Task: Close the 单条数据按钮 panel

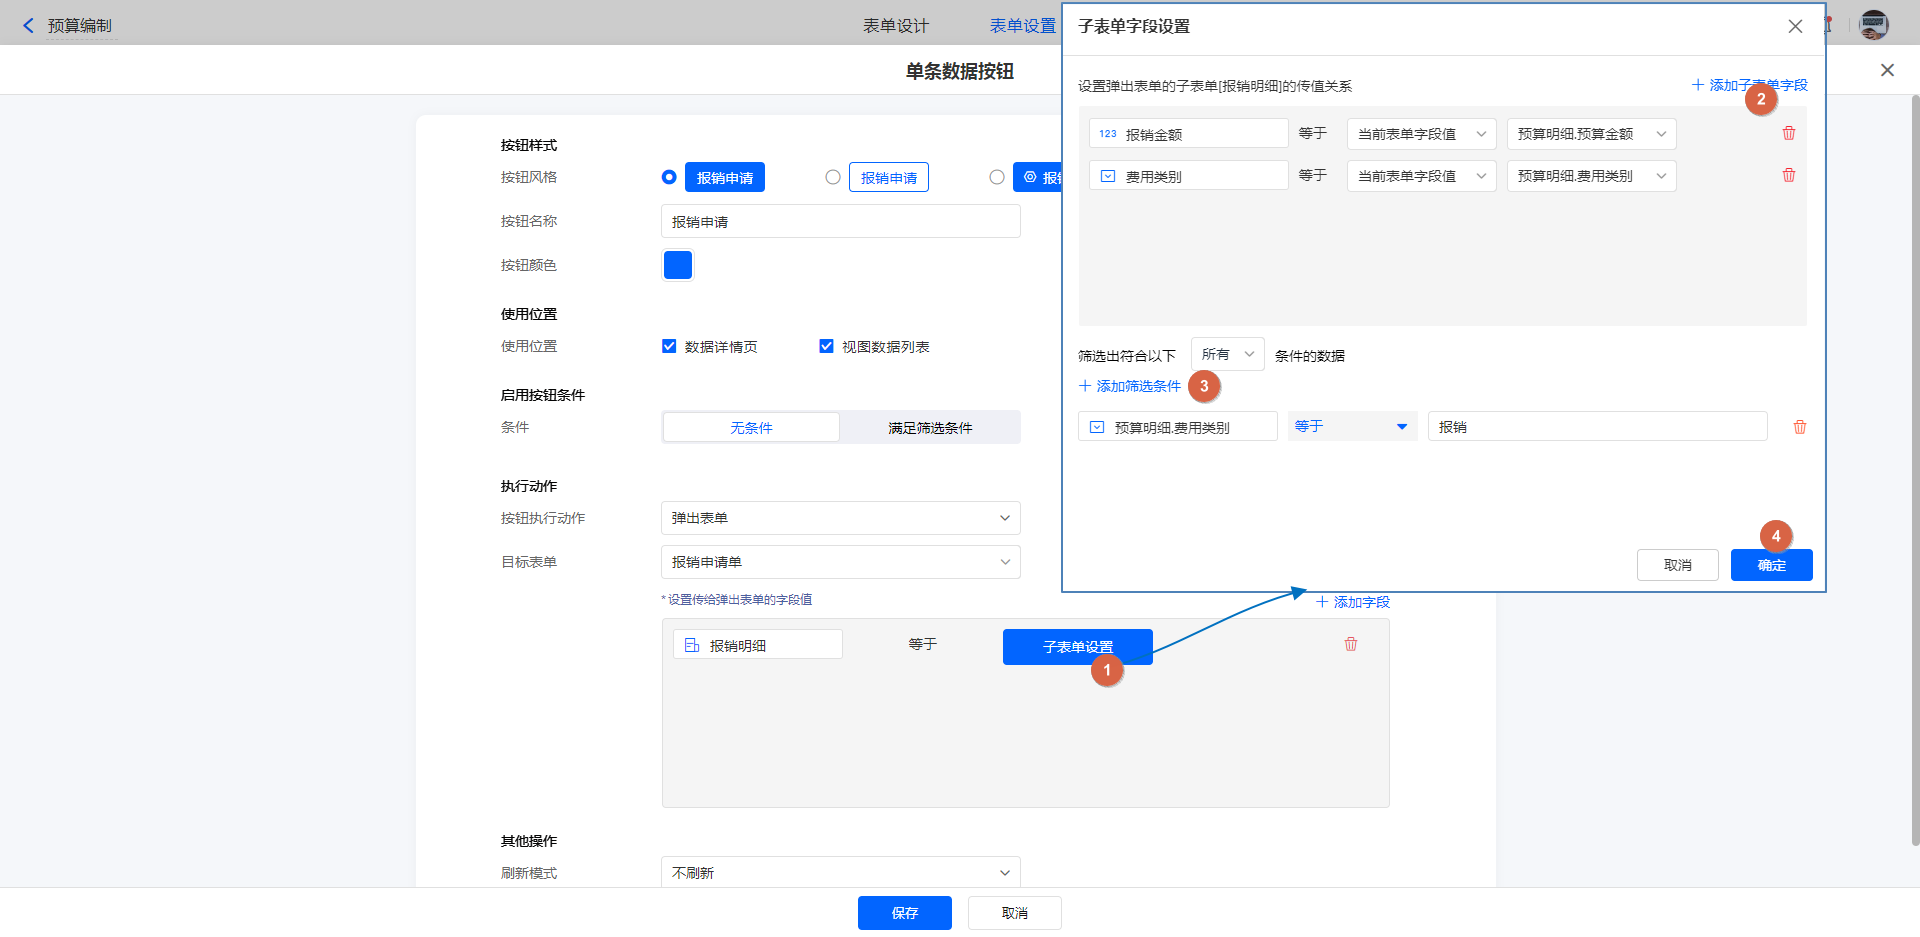Action: 1887,70
